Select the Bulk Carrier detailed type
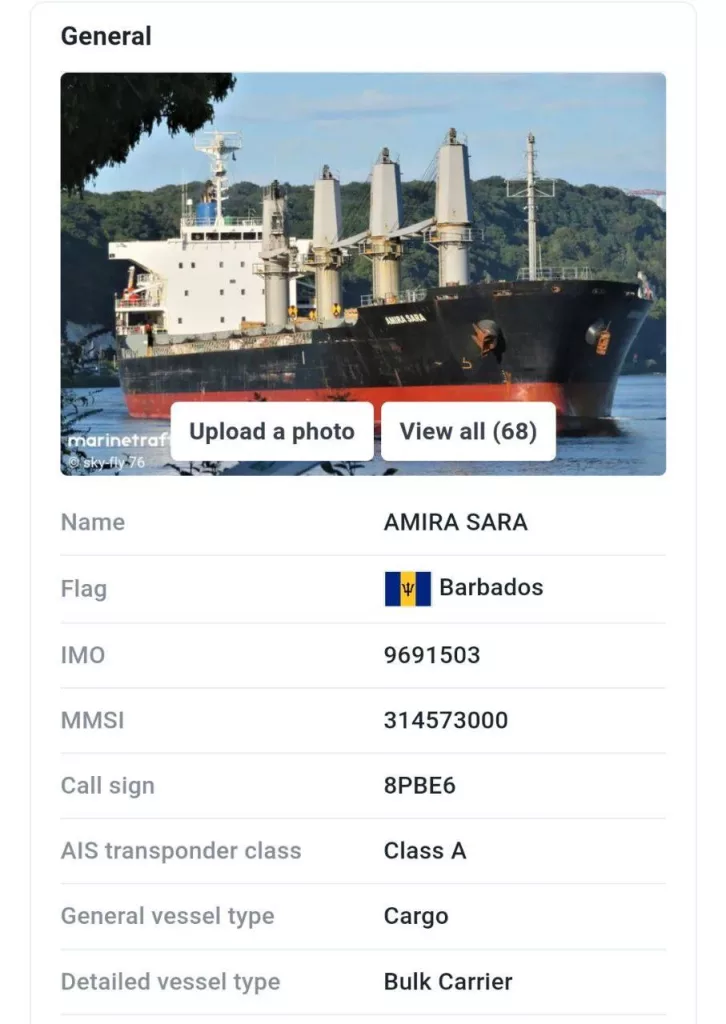The image size is (726, 1024). click(448, 982)
